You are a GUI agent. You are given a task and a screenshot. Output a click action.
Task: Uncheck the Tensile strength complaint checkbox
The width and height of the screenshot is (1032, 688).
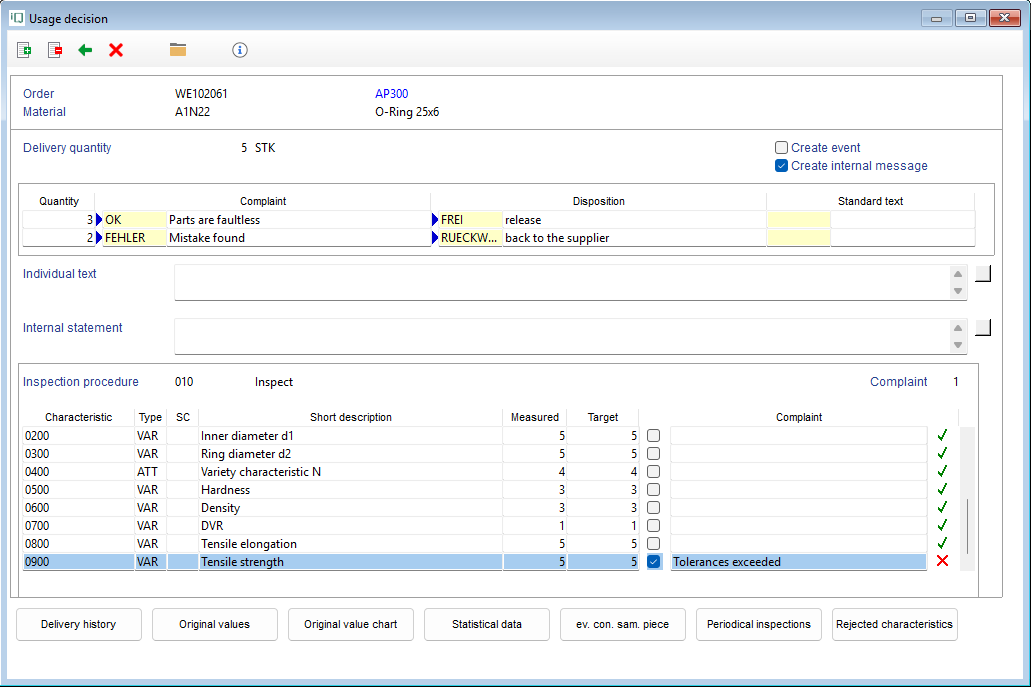click(x=654, y=562)
